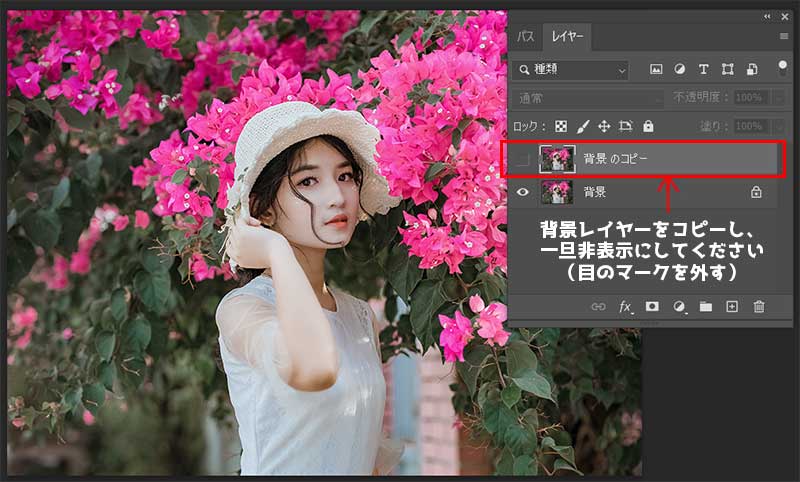Lock position move-arrows icon
Viewport: 800px width, 482px height.
coord(604,126)
